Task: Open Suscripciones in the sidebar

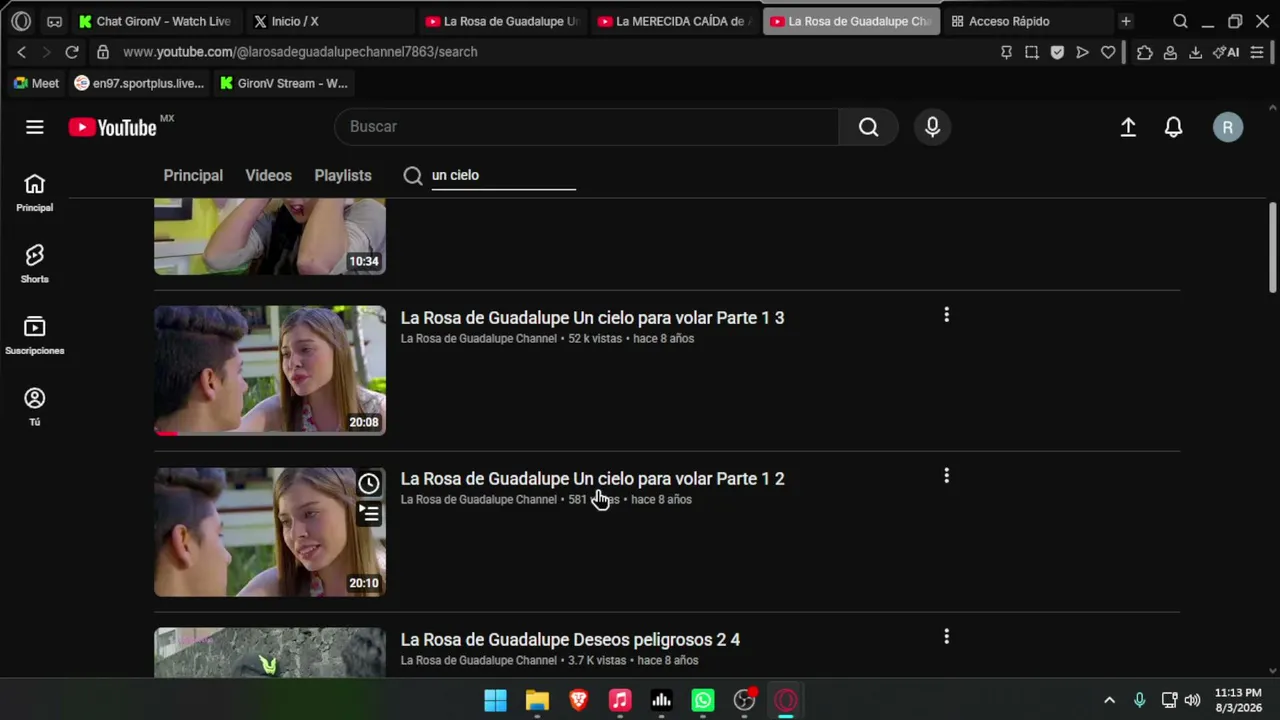Action: click(x=35, y=336)
